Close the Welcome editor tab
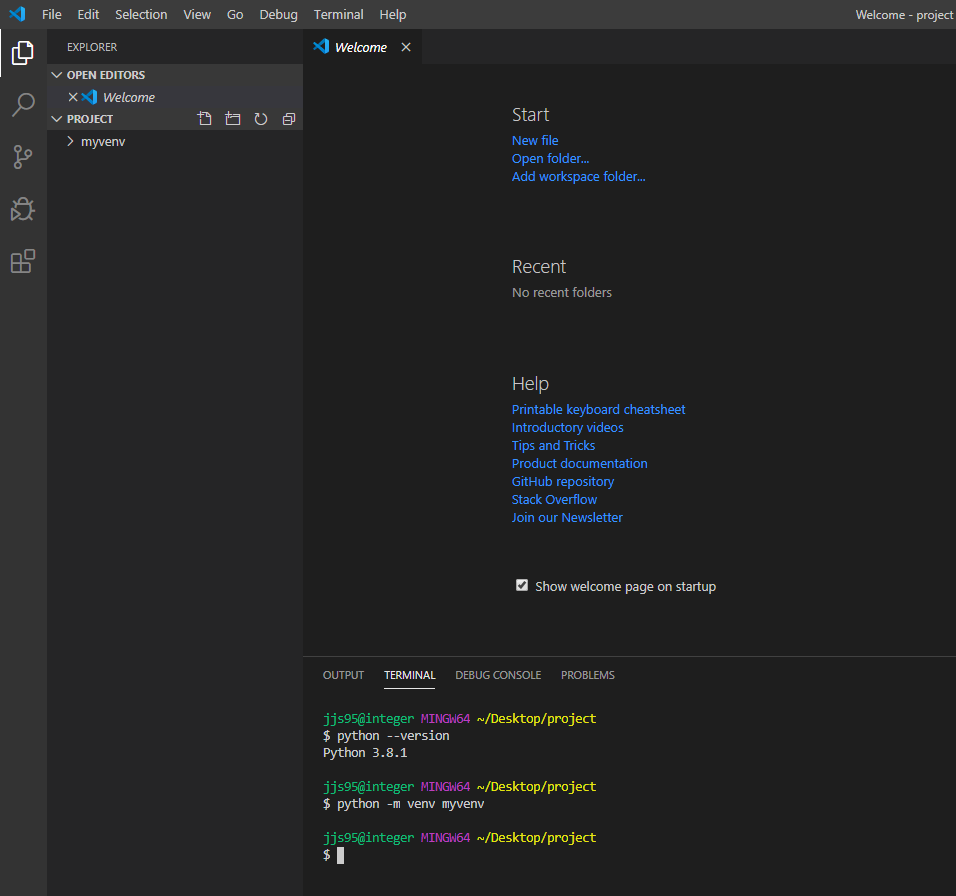 406,47
